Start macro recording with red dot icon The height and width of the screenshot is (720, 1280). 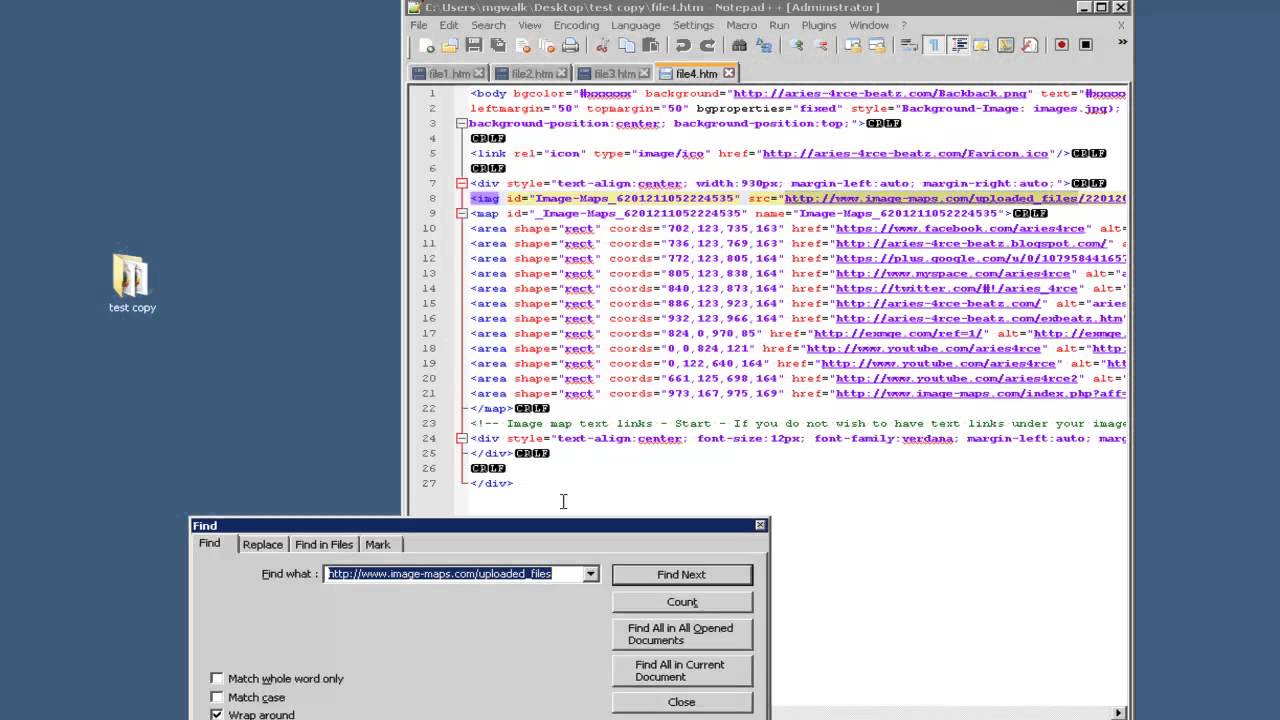[x=1062, y=45]
